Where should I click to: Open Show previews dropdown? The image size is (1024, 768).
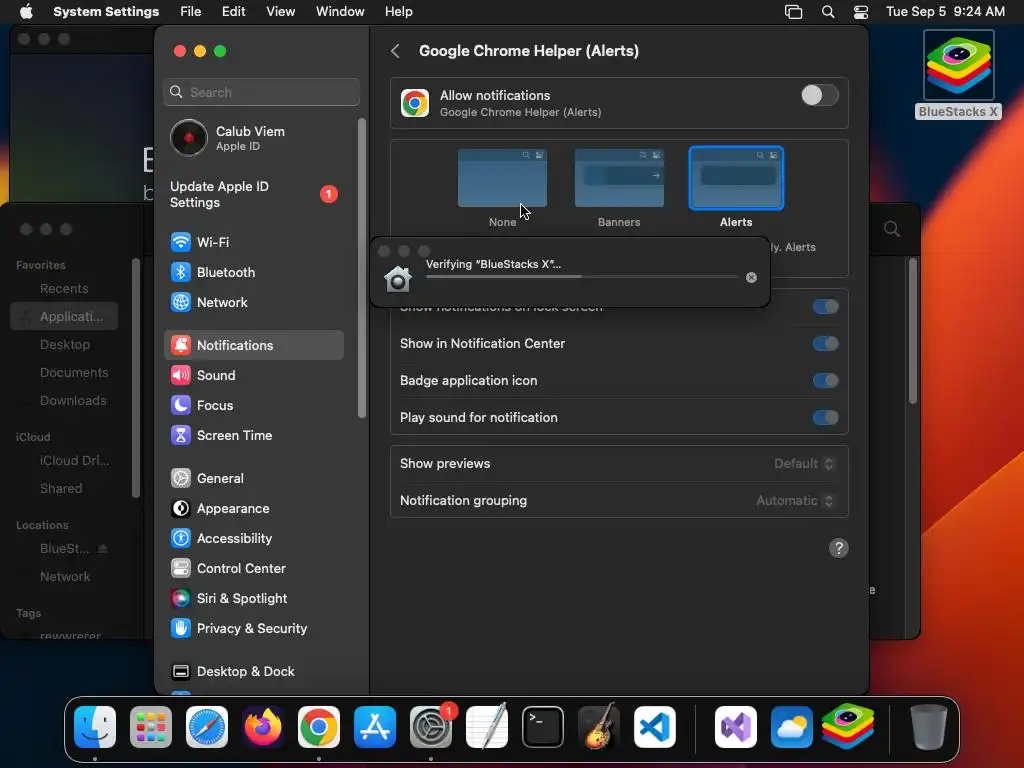[804, 464]
